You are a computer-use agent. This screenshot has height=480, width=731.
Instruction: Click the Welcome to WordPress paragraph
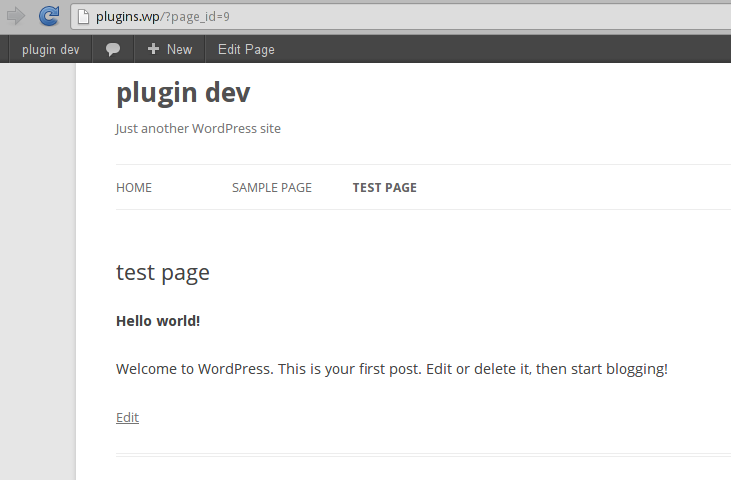392,369
